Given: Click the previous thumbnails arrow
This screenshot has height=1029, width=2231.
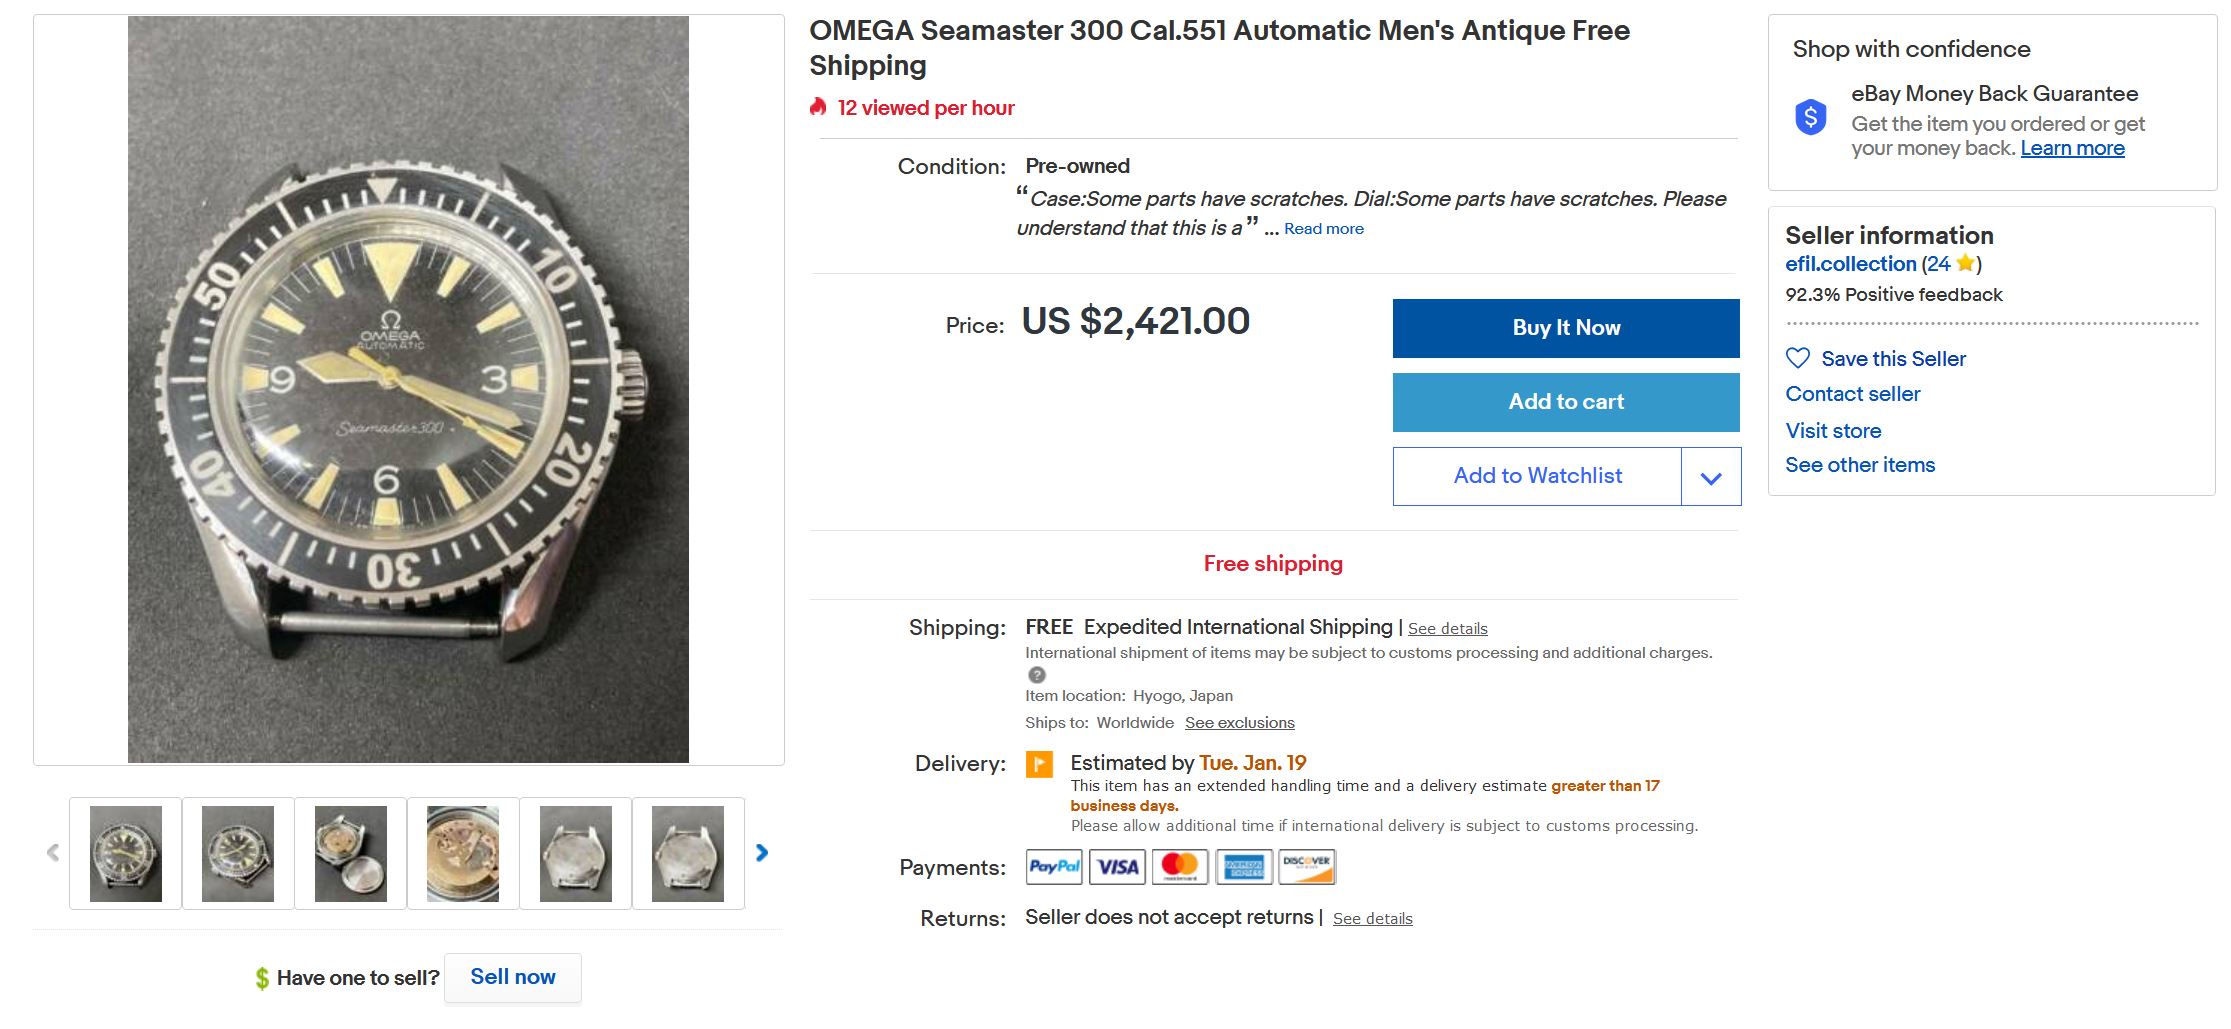Looking at the screenshot, I should tap(53, 853).
